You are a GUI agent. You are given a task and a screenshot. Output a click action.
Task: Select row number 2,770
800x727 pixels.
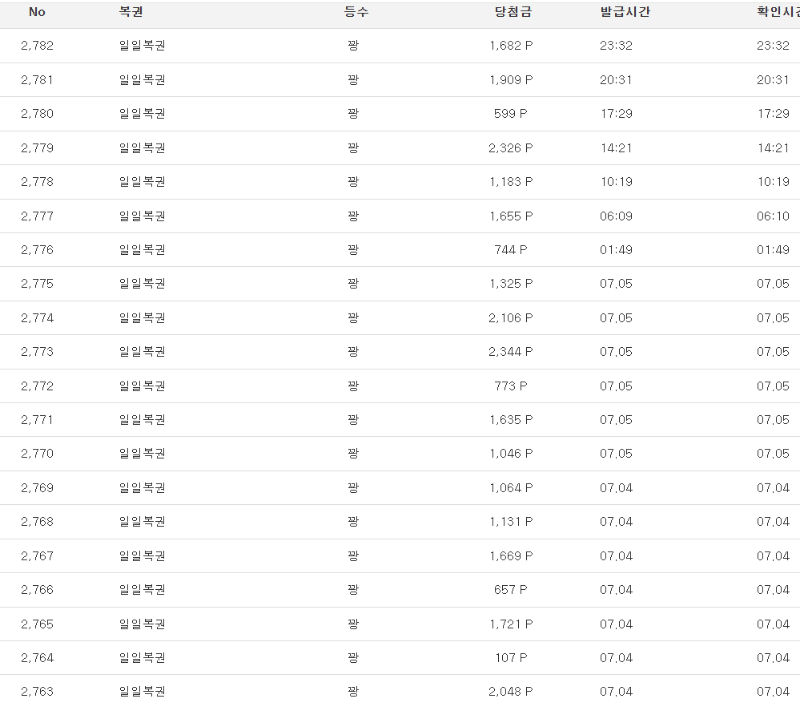37,454
